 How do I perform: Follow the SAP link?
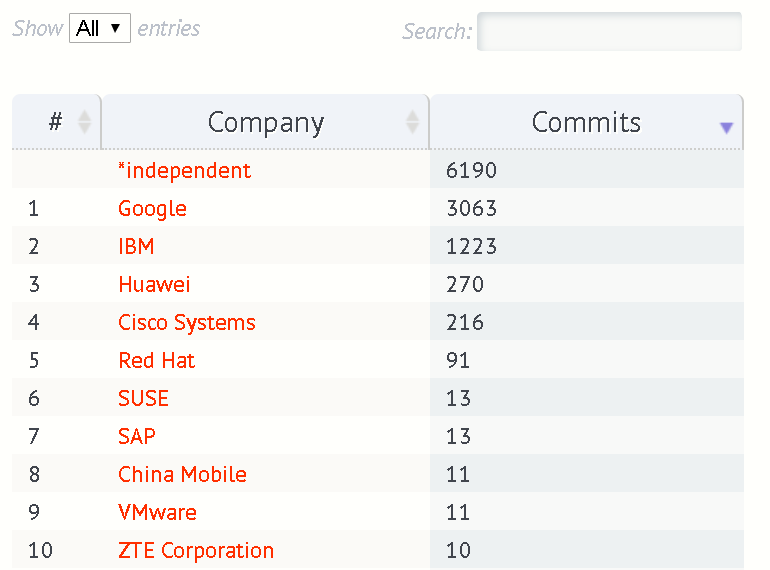pos(137,436)
